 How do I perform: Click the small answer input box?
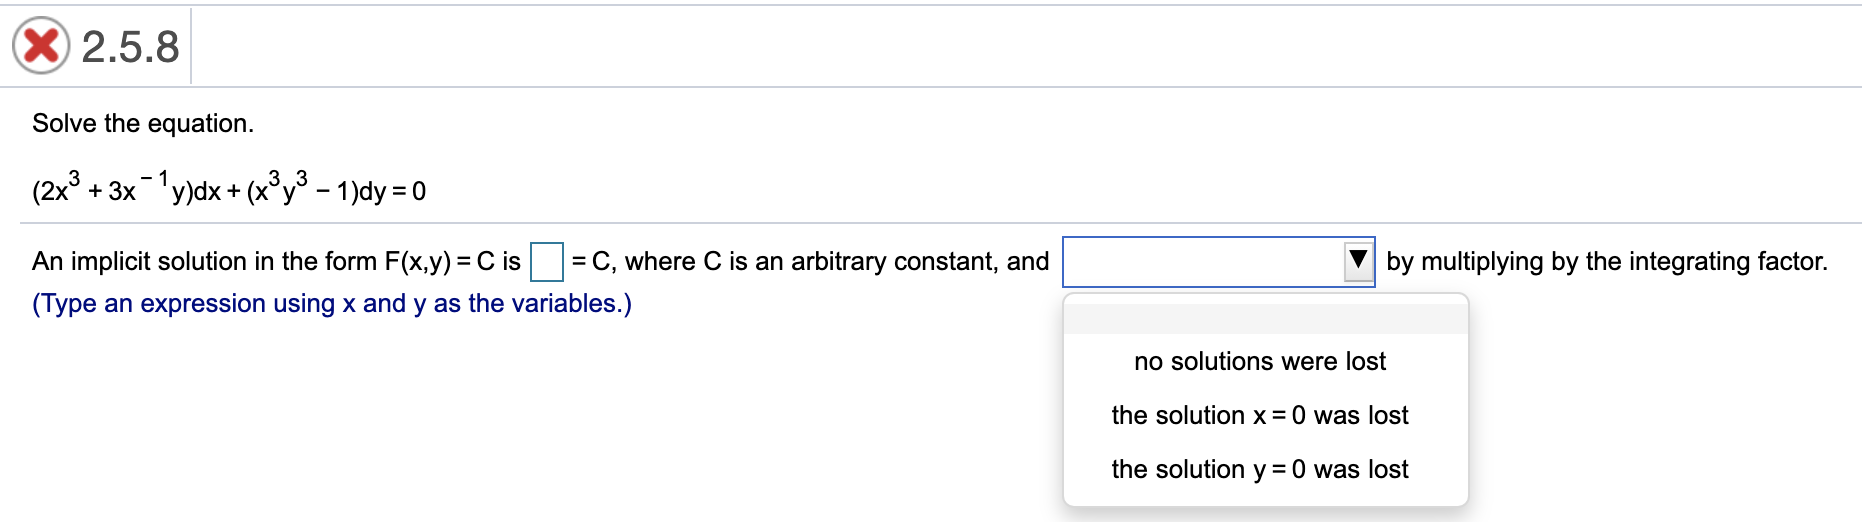546,262
